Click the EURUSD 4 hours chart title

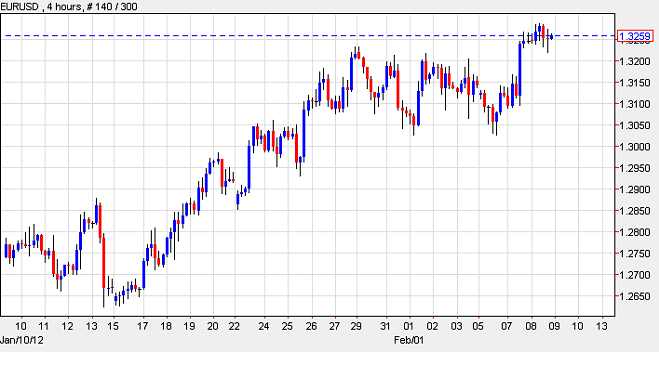click(69, 6)
